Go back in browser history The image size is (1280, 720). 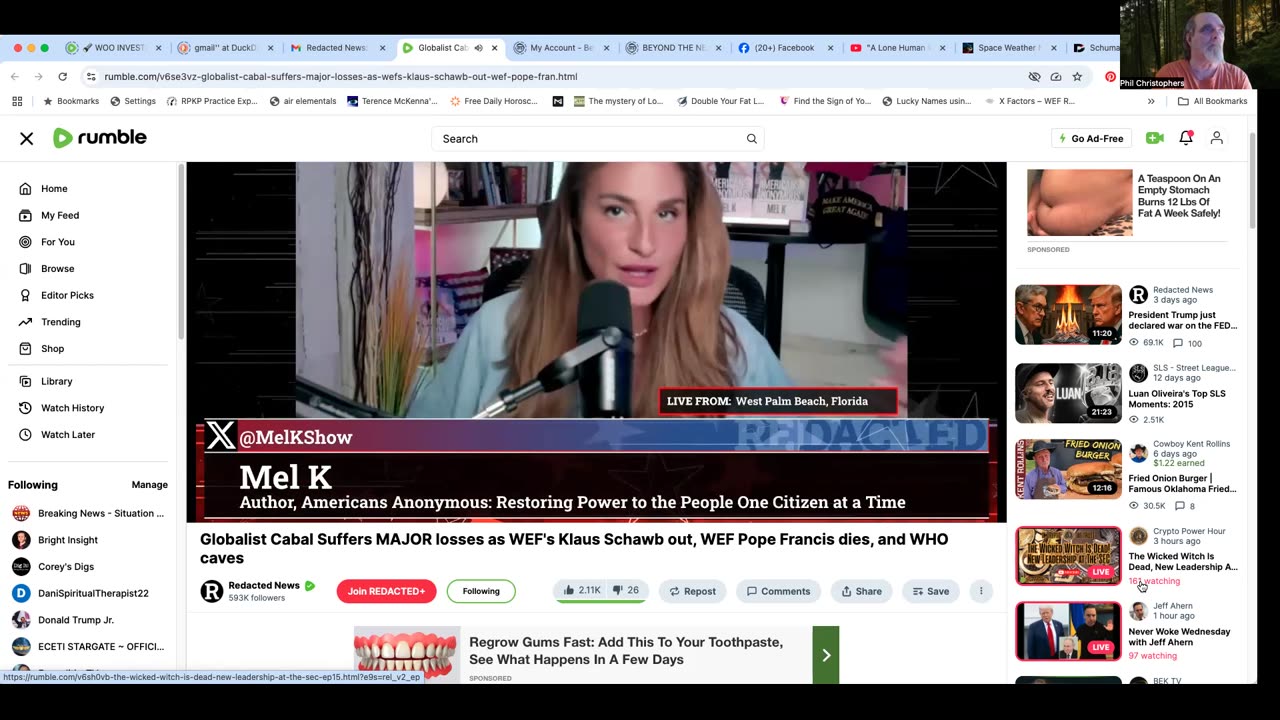[14, 76]
